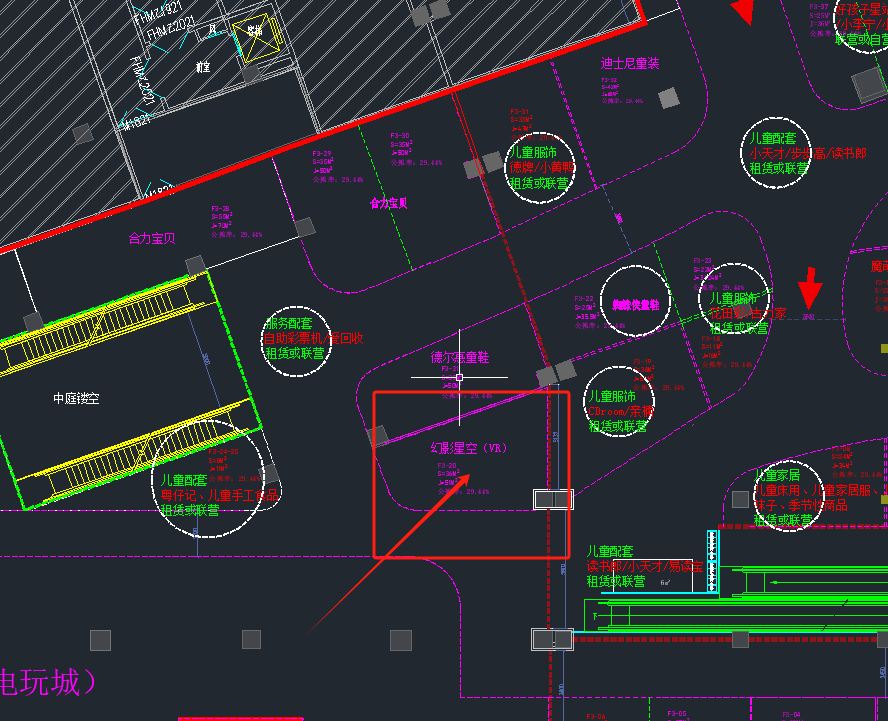
Task: Select the 迪士尼童装 store text
Action: 629,64
